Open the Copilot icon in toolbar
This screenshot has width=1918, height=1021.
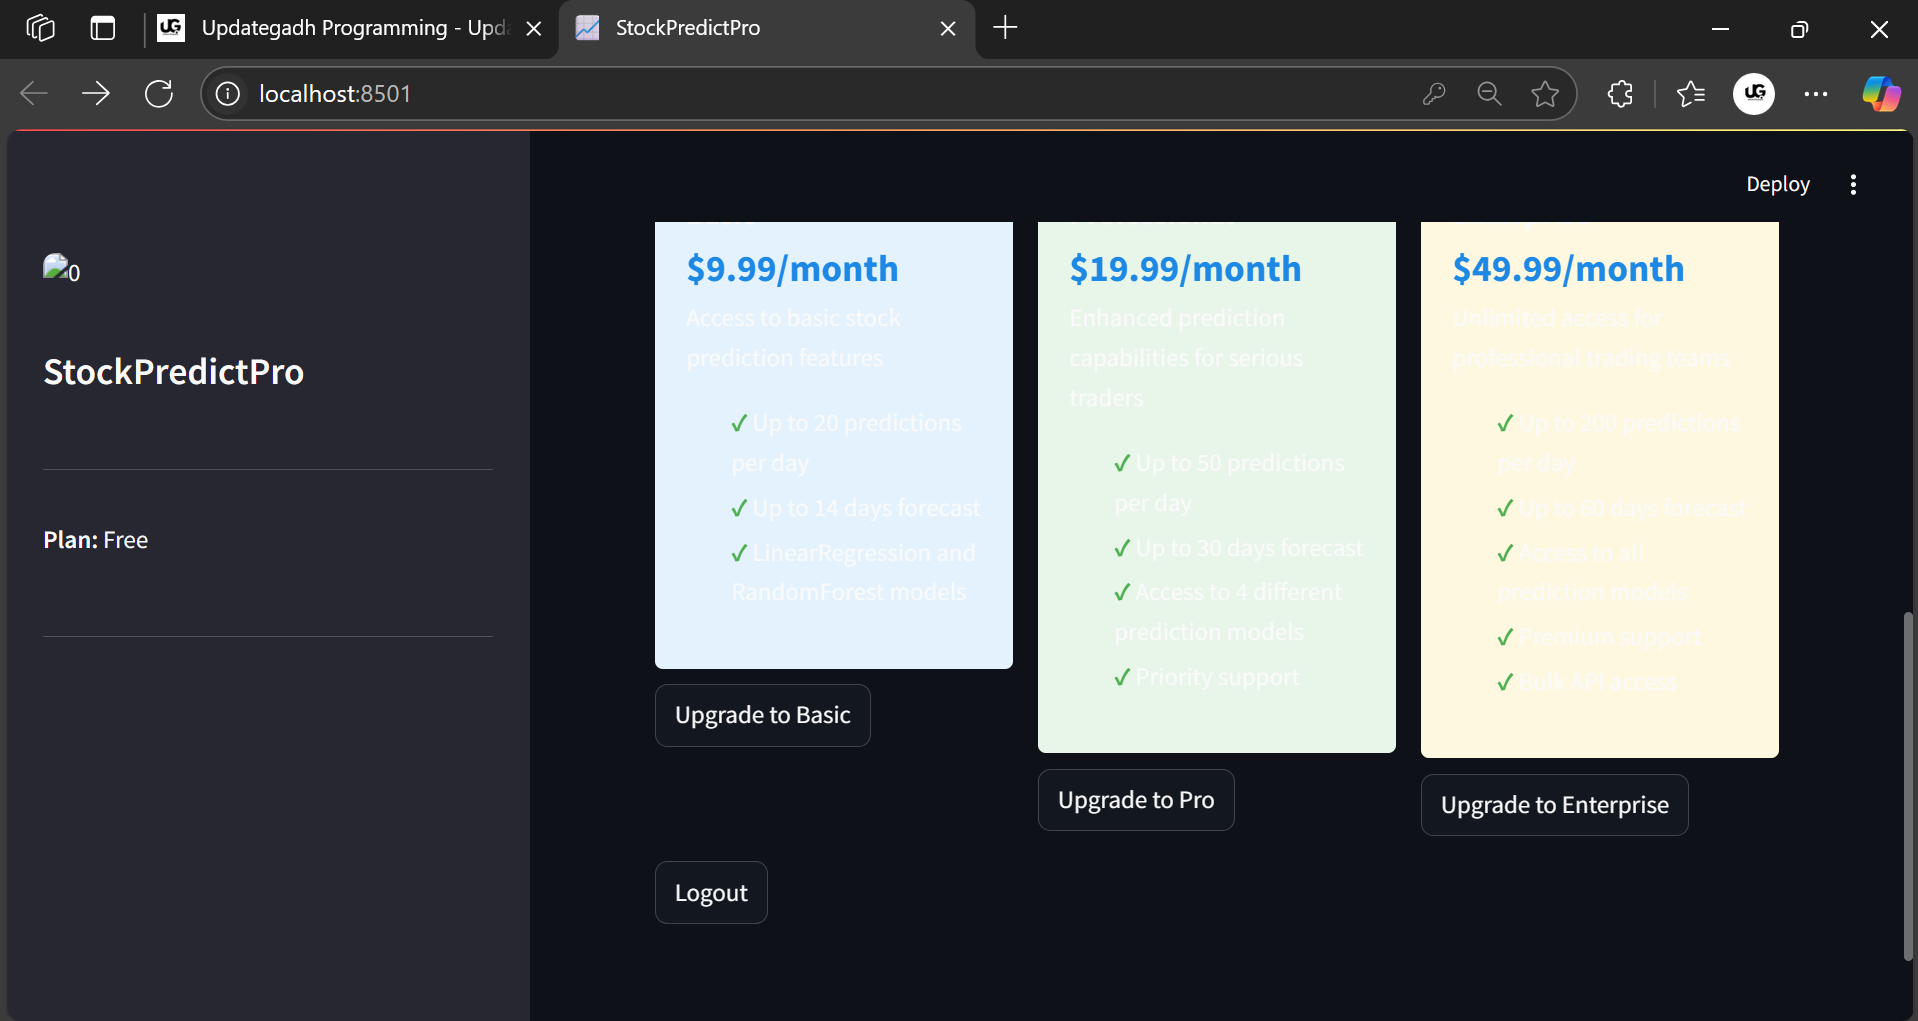pos(1880,94)
